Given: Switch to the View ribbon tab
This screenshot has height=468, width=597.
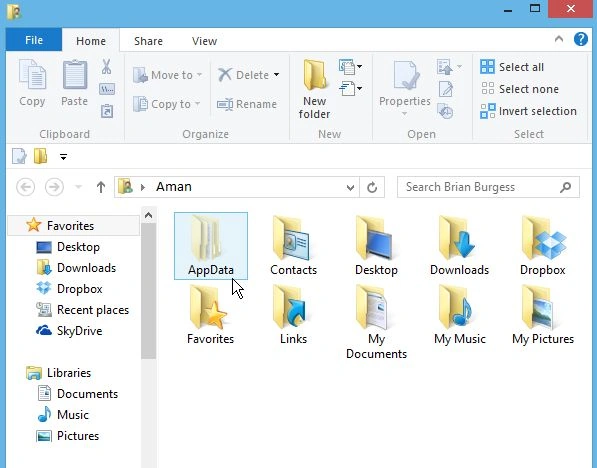Looking at the screenshot, I should coord(204,41).
